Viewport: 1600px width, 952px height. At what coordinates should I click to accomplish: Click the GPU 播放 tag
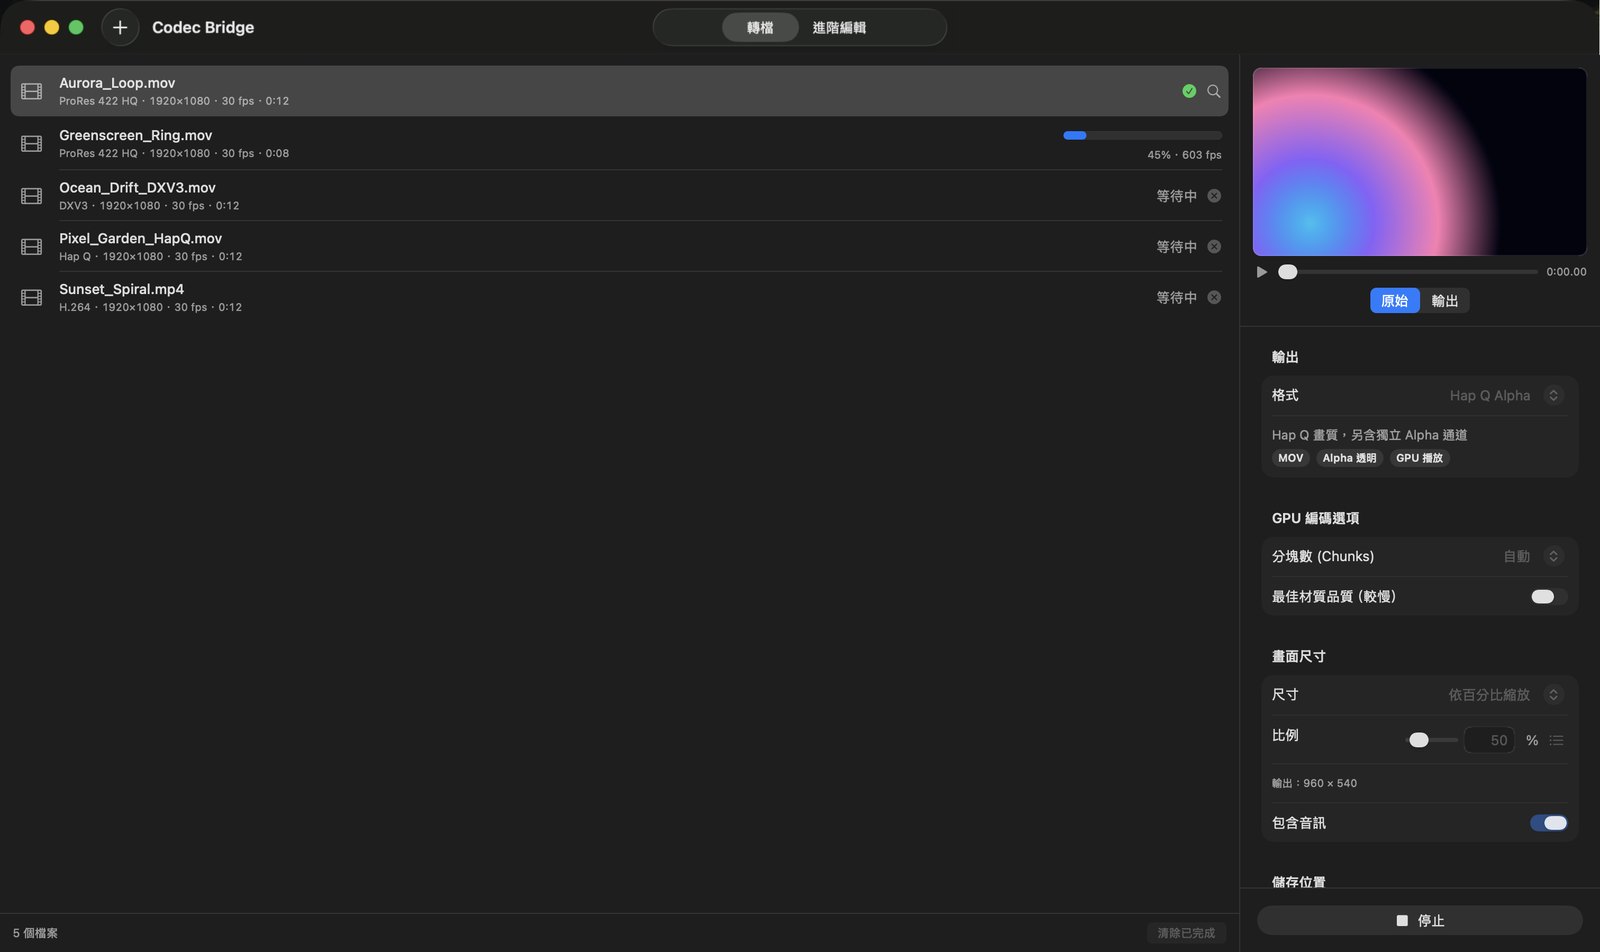pyautogui.click(x=1419, y=458)
